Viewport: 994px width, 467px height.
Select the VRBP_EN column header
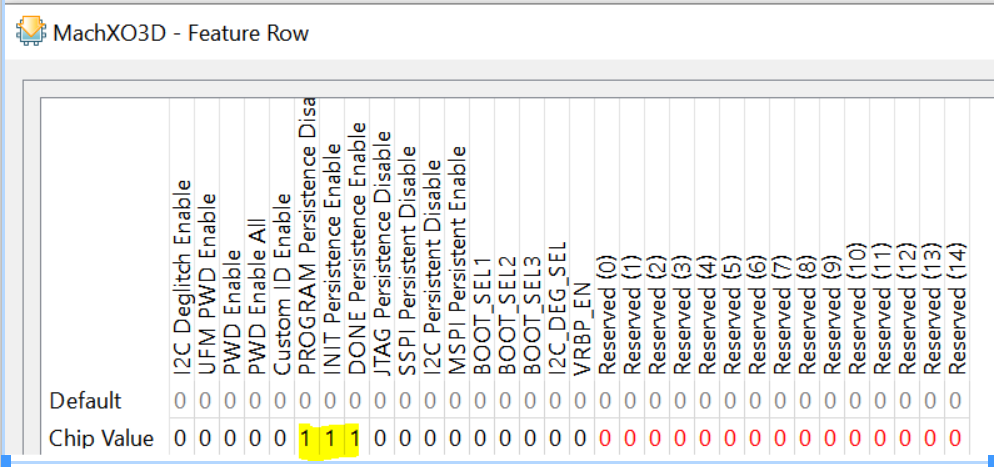click(581, 329)
